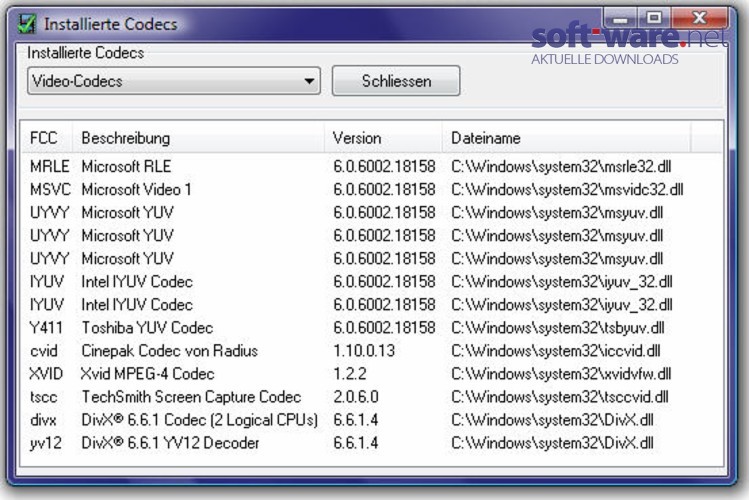The height and width of the screenshot is (500, 749).
Task: Select the tsccvid.dll file path
Action: pyautogui.click(x=560, y=397)
